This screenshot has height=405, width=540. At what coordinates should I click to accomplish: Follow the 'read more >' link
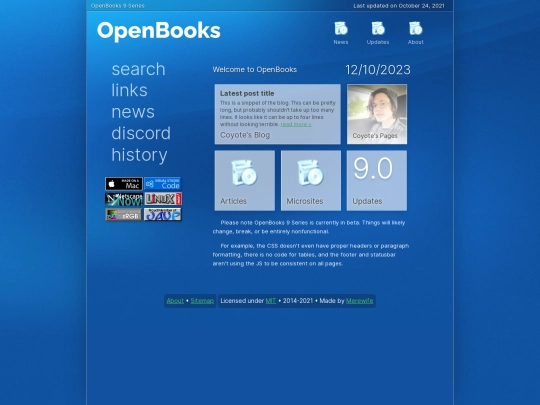click(296, 124)
